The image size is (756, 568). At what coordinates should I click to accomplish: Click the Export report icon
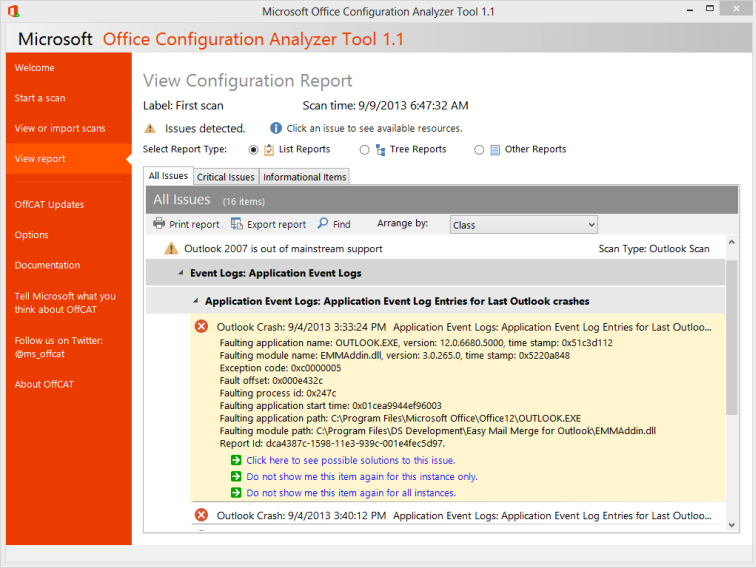click(x=237, y=224)
